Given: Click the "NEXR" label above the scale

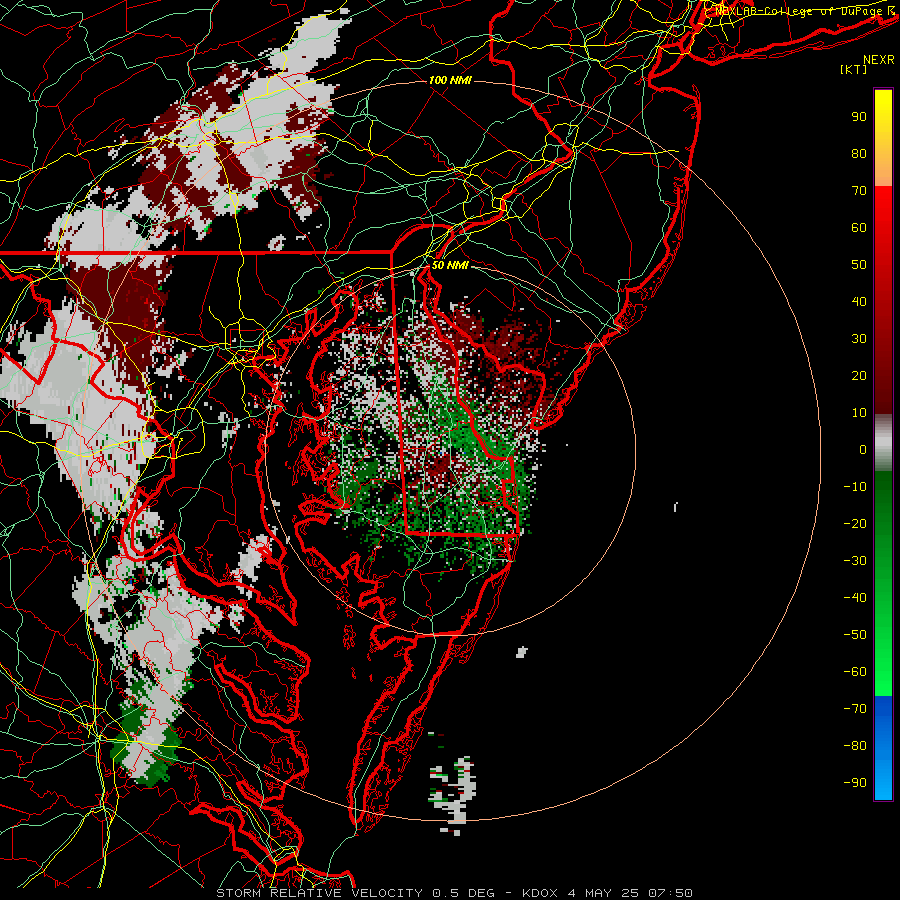Looking at the screenshot, I should [878, 60].
